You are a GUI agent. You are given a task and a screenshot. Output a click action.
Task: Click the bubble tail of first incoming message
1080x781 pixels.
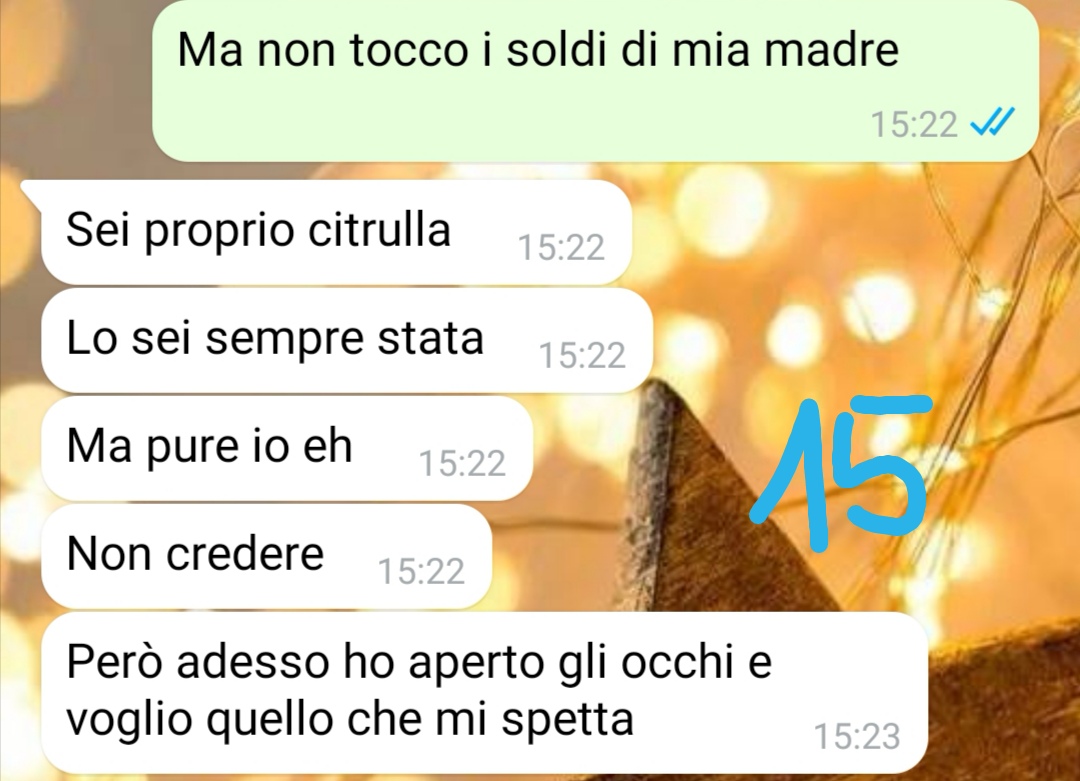[x=32, y=194]
